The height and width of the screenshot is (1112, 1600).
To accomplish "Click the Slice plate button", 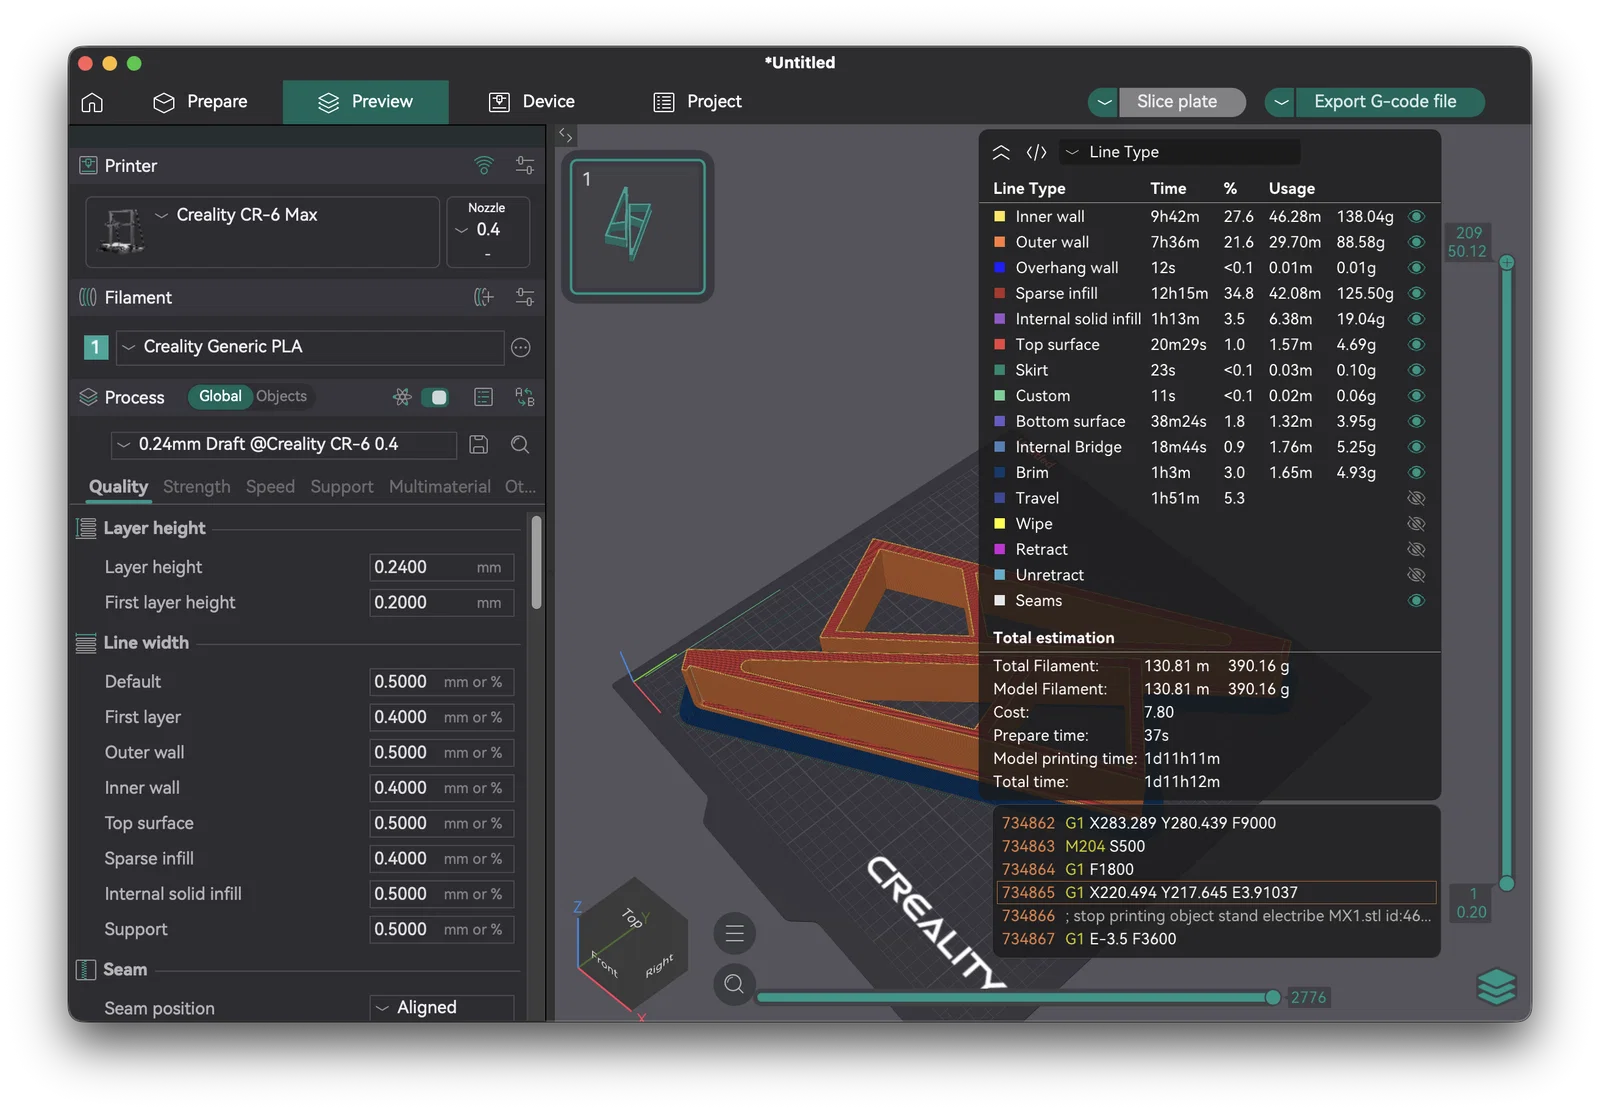I will point(1183,102).
